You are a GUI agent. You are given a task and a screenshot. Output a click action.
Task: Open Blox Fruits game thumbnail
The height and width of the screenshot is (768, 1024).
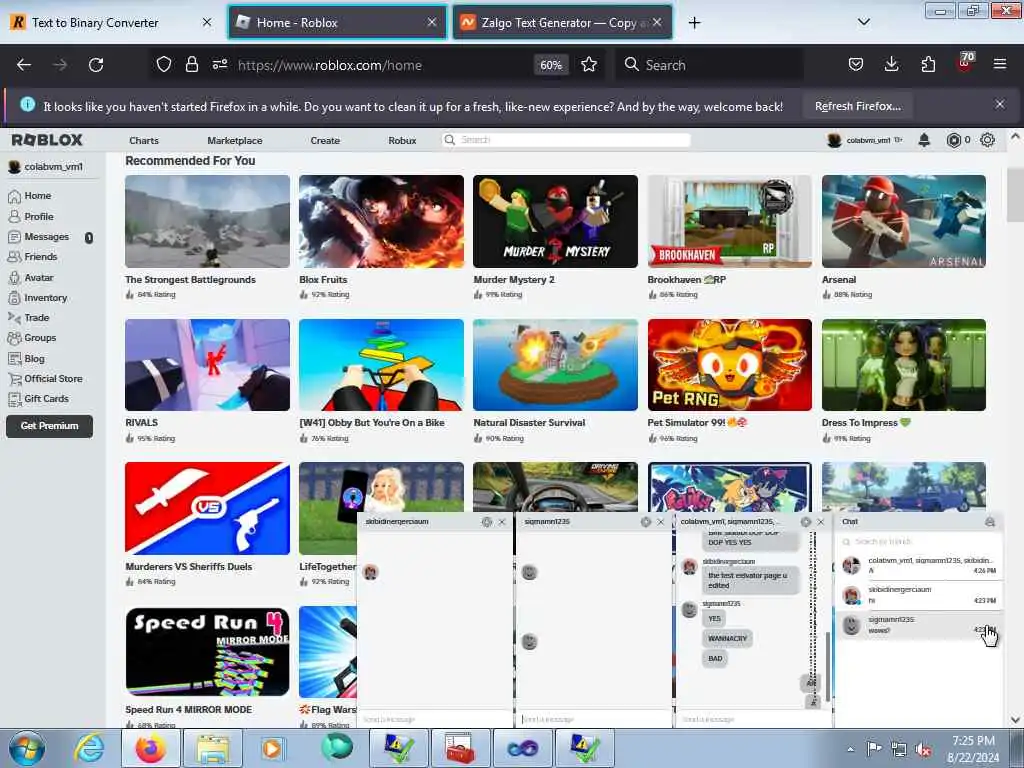pyautogui.click(x=381, y=221)
